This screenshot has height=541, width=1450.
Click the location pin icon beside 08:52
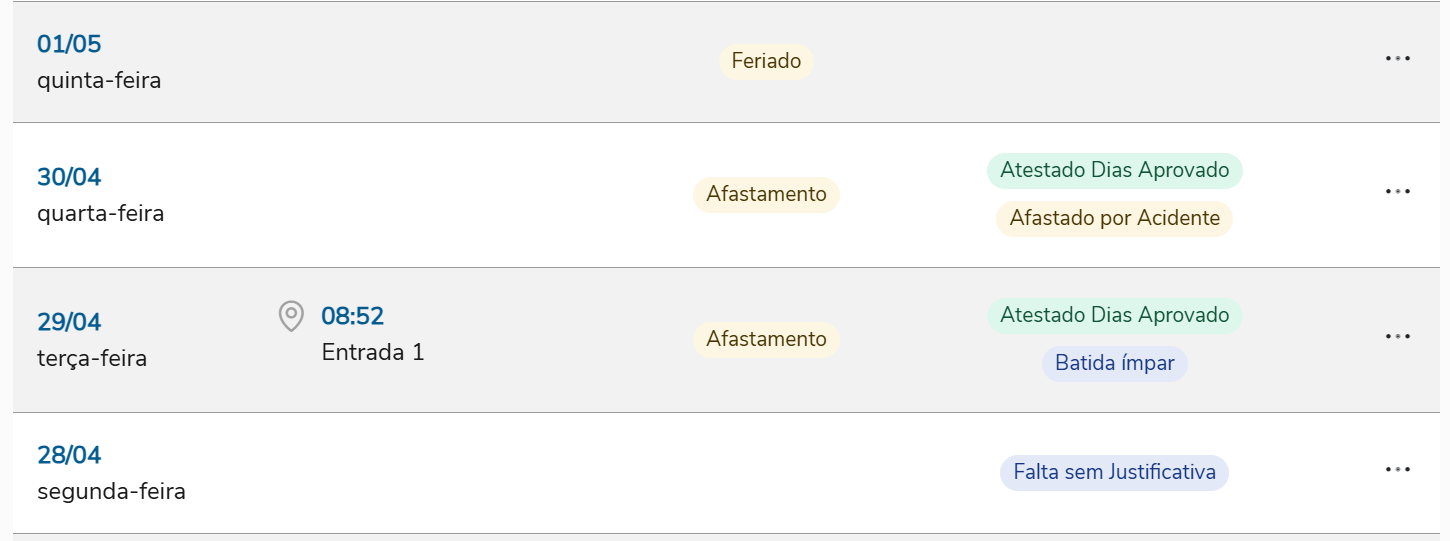(x=290, y=317)
